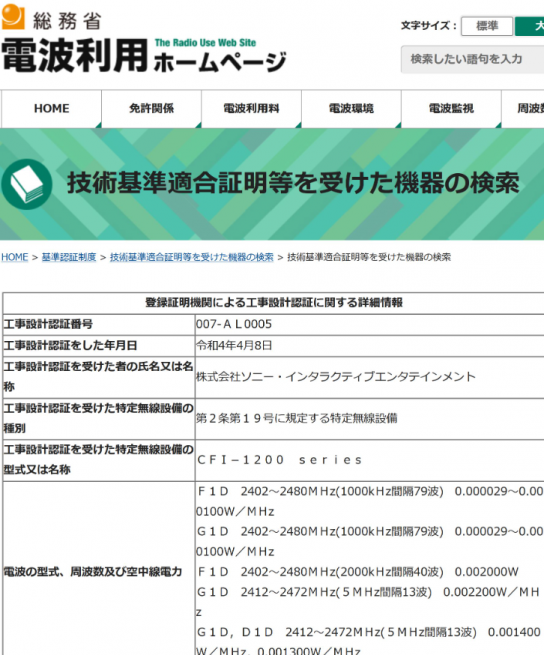544x655 pixels.
Task: Open the 電波監視 navigation tab
Action: point(451,109)
